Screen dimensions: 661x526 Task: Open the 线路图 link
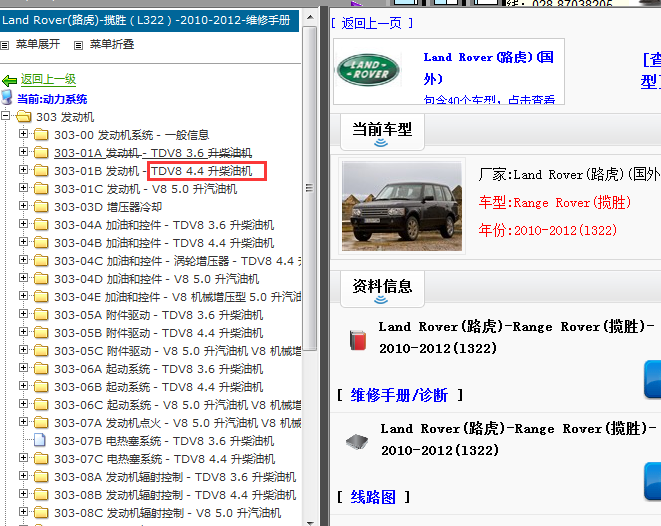[x=373, y=497]
